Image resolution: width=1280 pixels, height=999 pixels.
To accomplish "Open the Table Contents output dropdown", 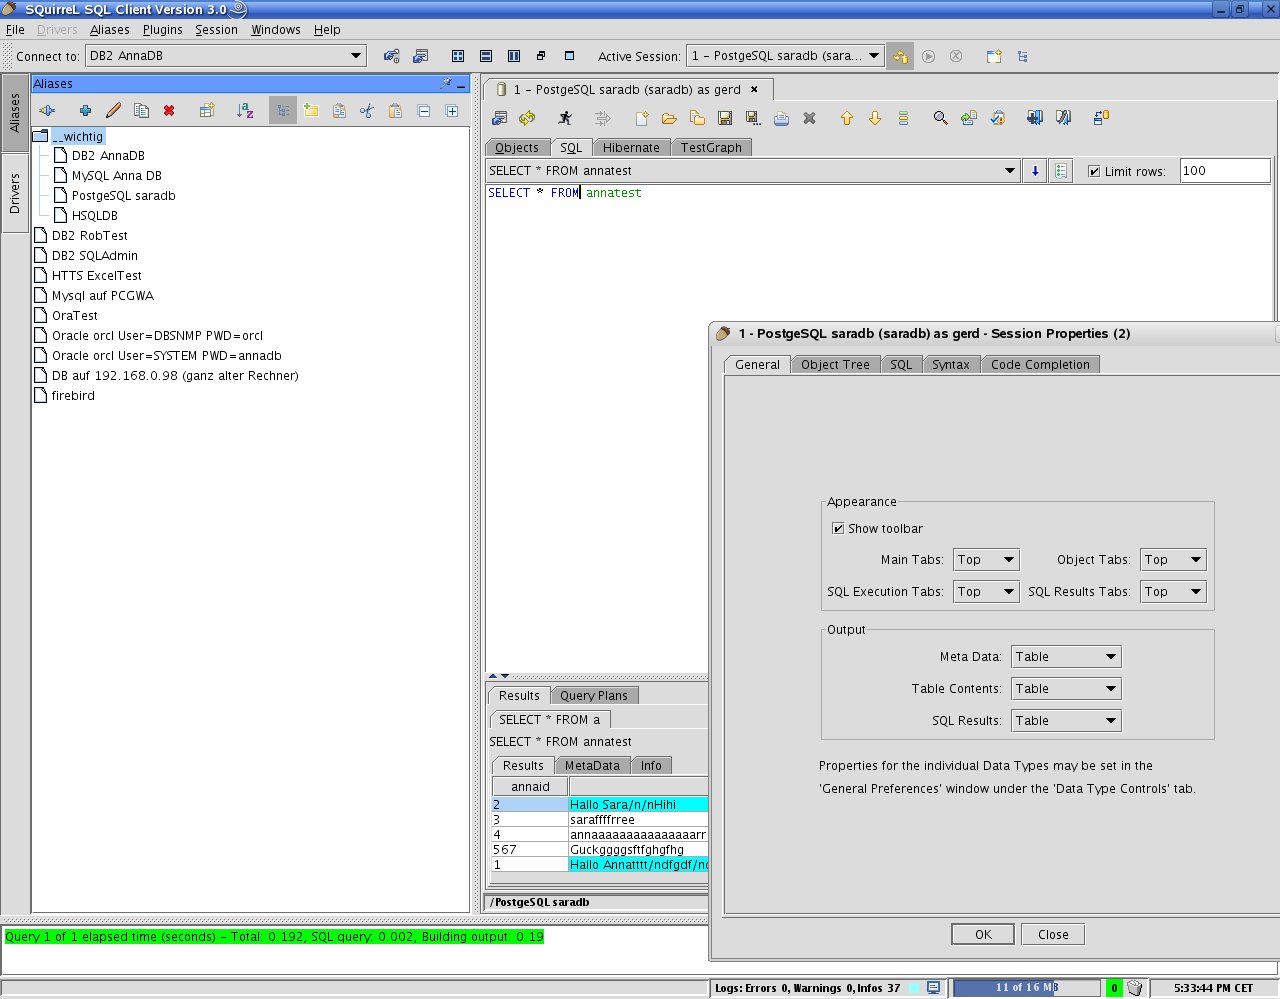I will click(1066, 689).
